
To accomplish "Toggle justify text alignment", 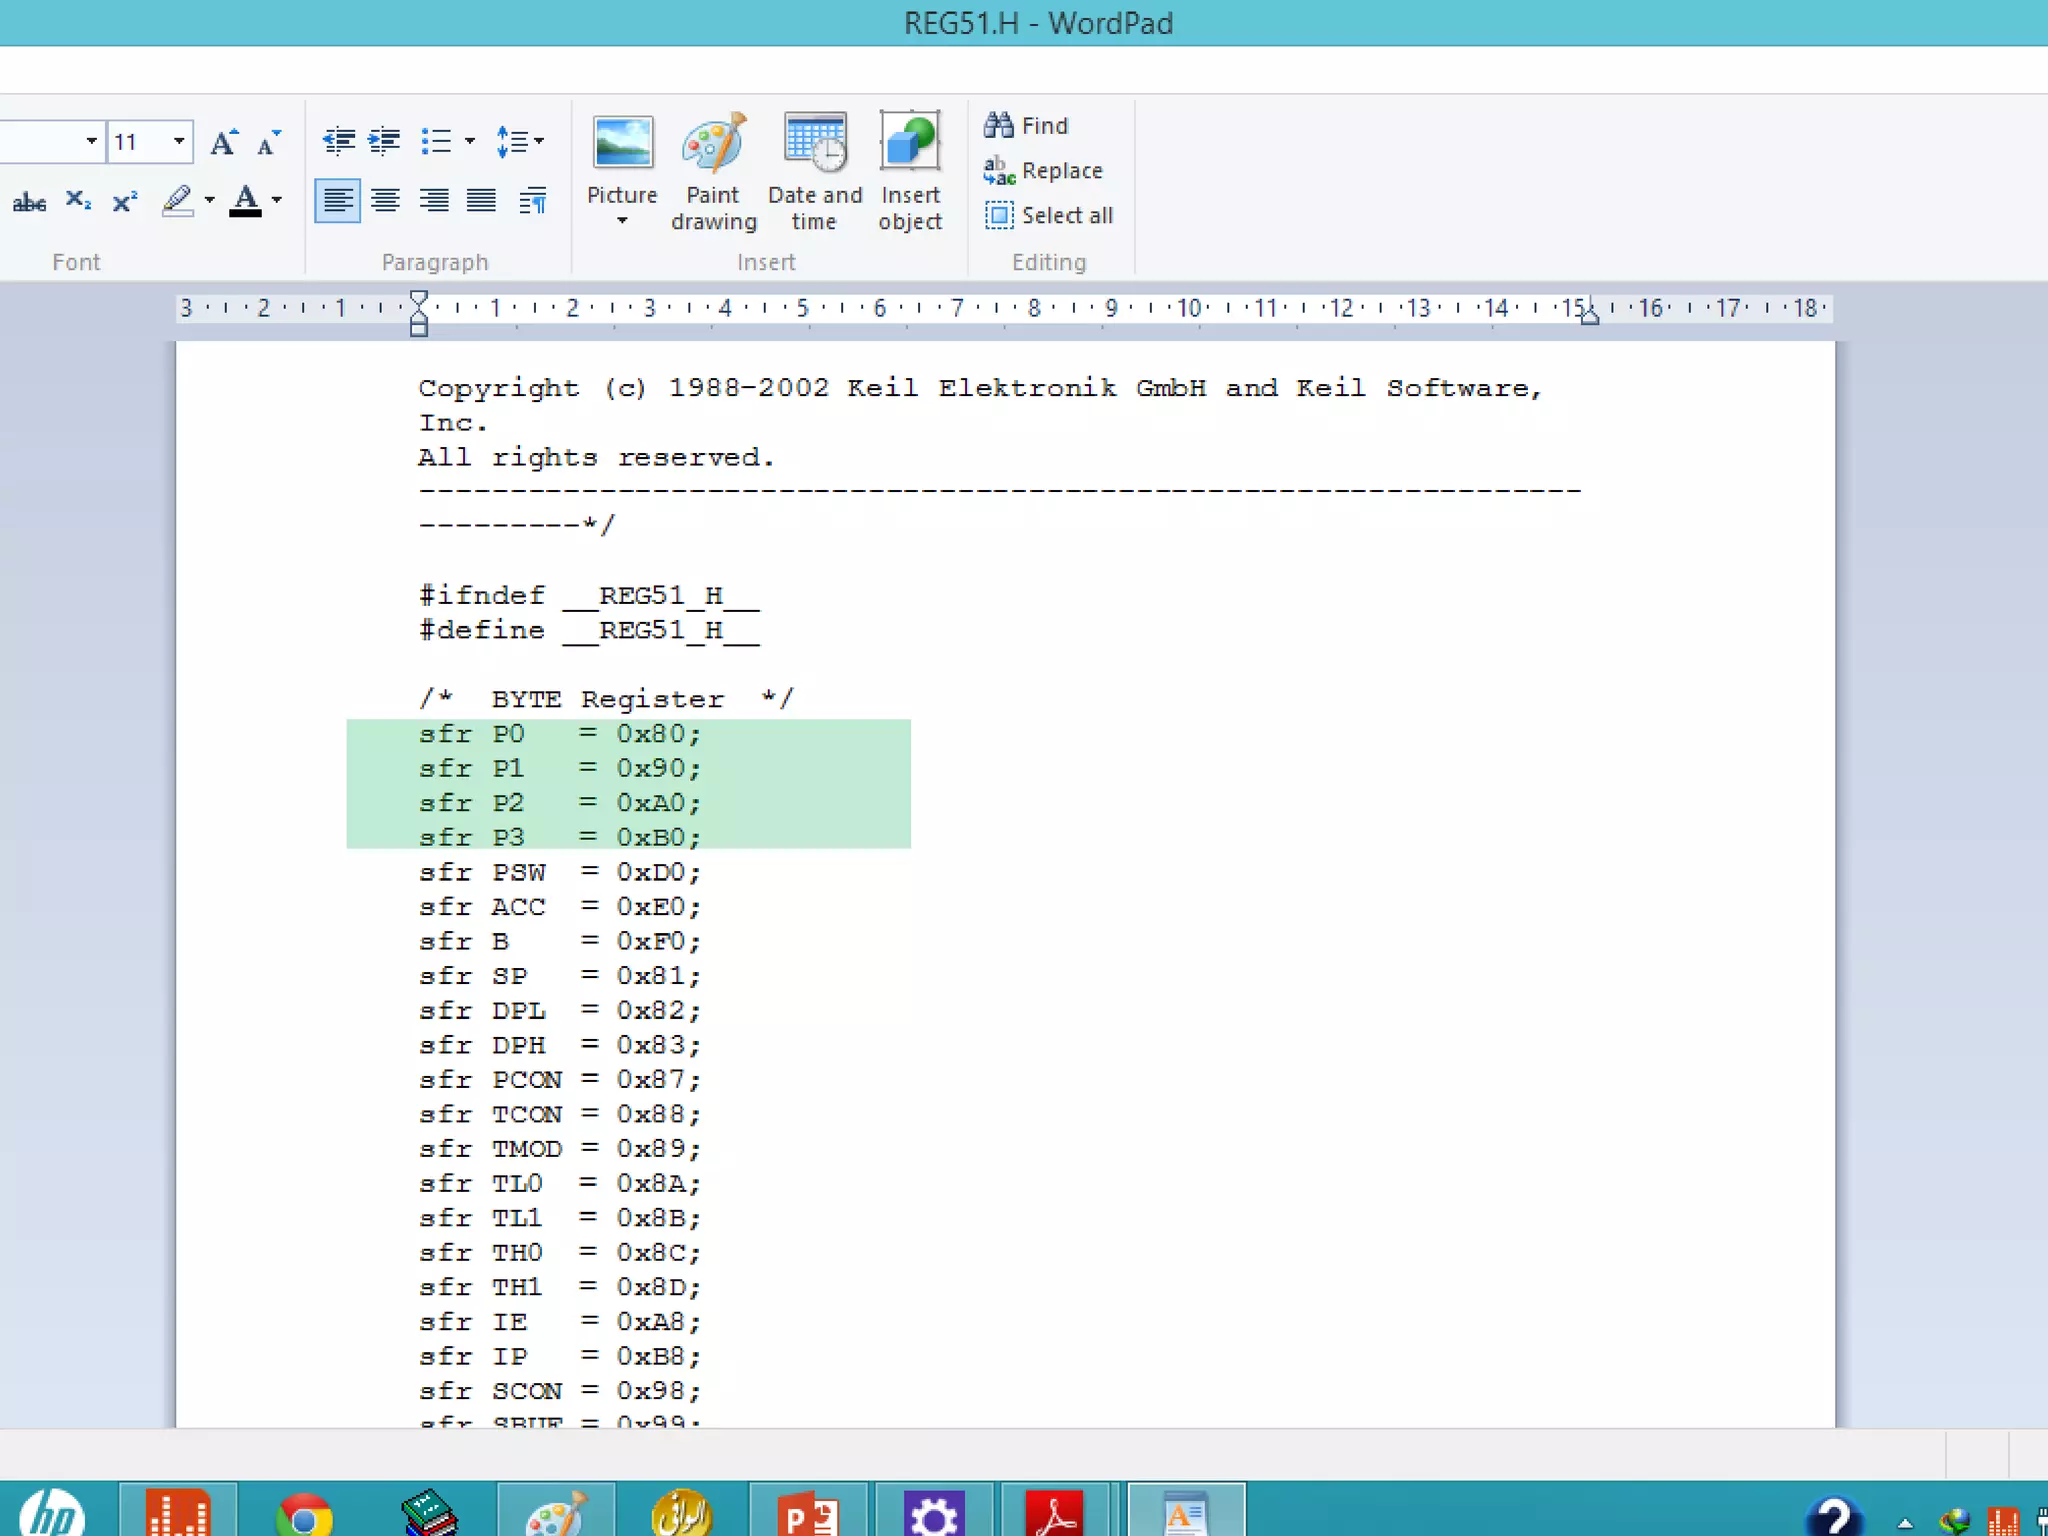I will (481, 201).
